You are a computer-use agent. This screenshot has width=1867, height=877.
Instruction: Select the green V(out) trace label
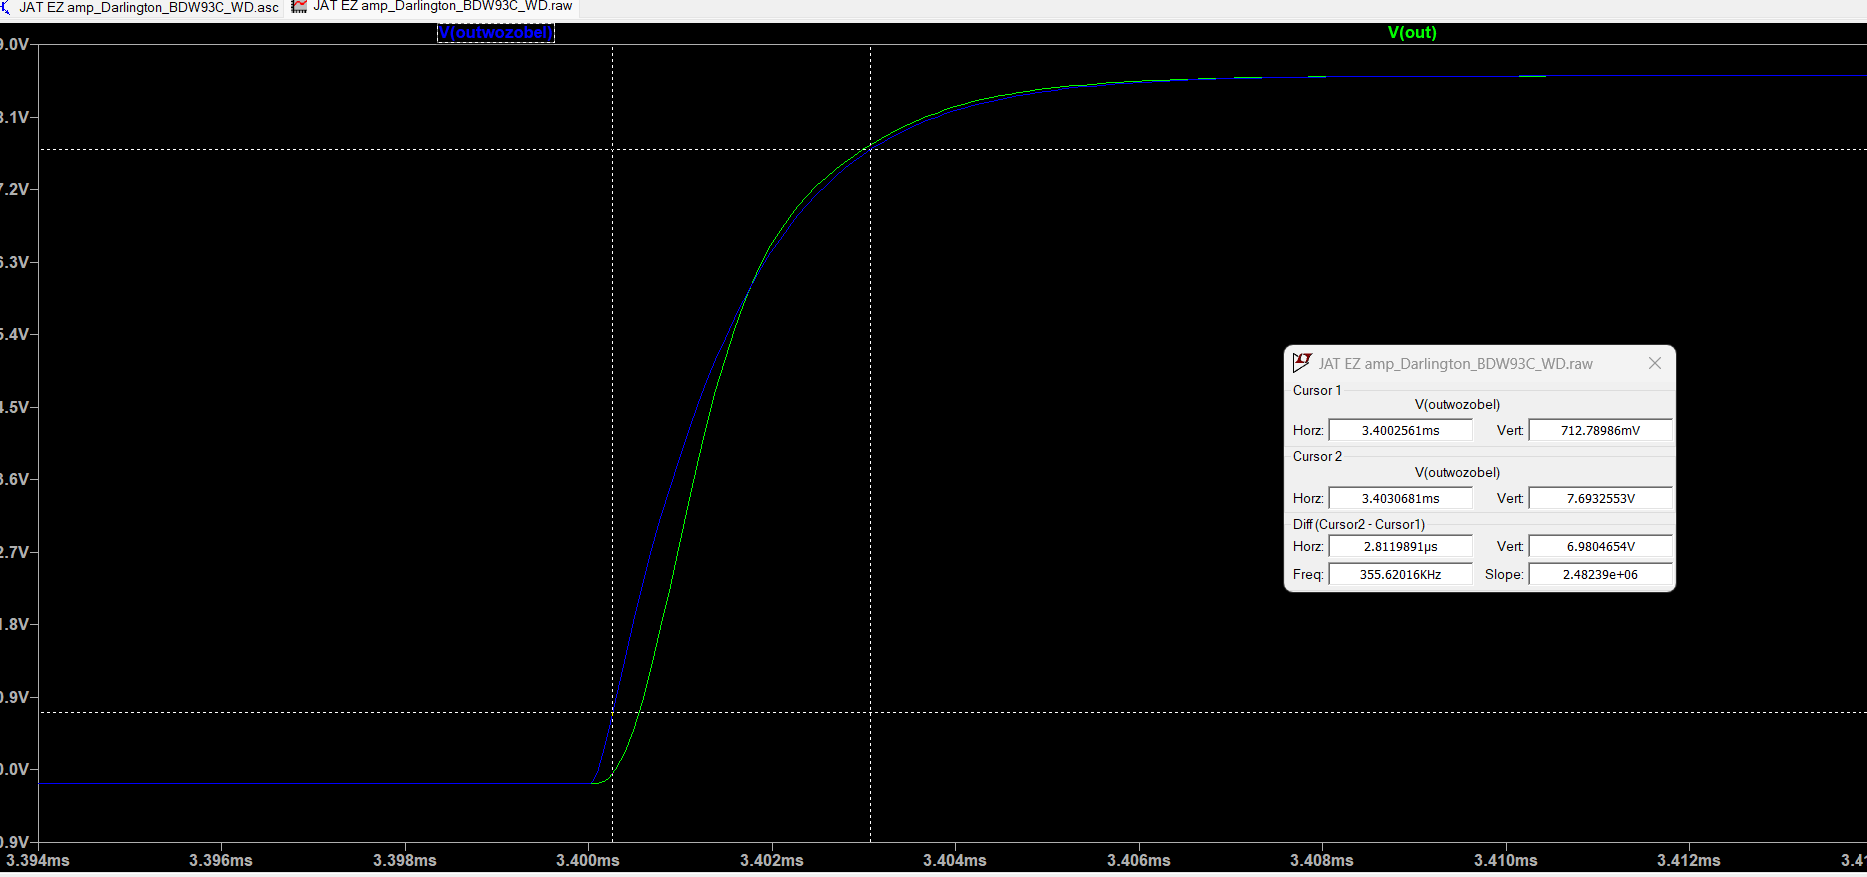click(x=1412, y=33)
